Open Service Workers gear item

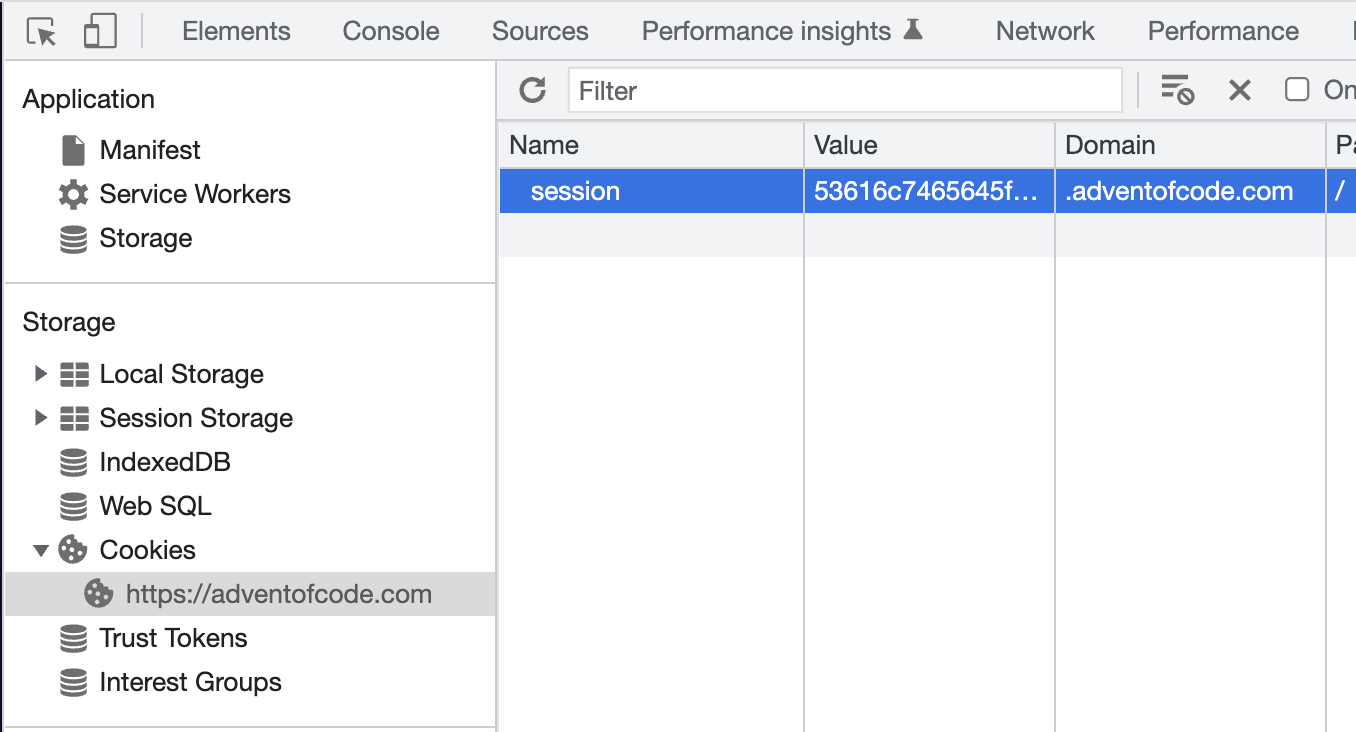click(x=174, y=194)
